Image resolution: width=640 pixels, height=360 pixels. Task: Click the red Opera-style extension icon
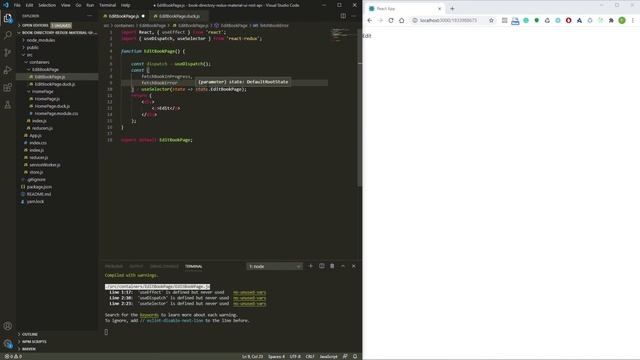click(569, 20)
